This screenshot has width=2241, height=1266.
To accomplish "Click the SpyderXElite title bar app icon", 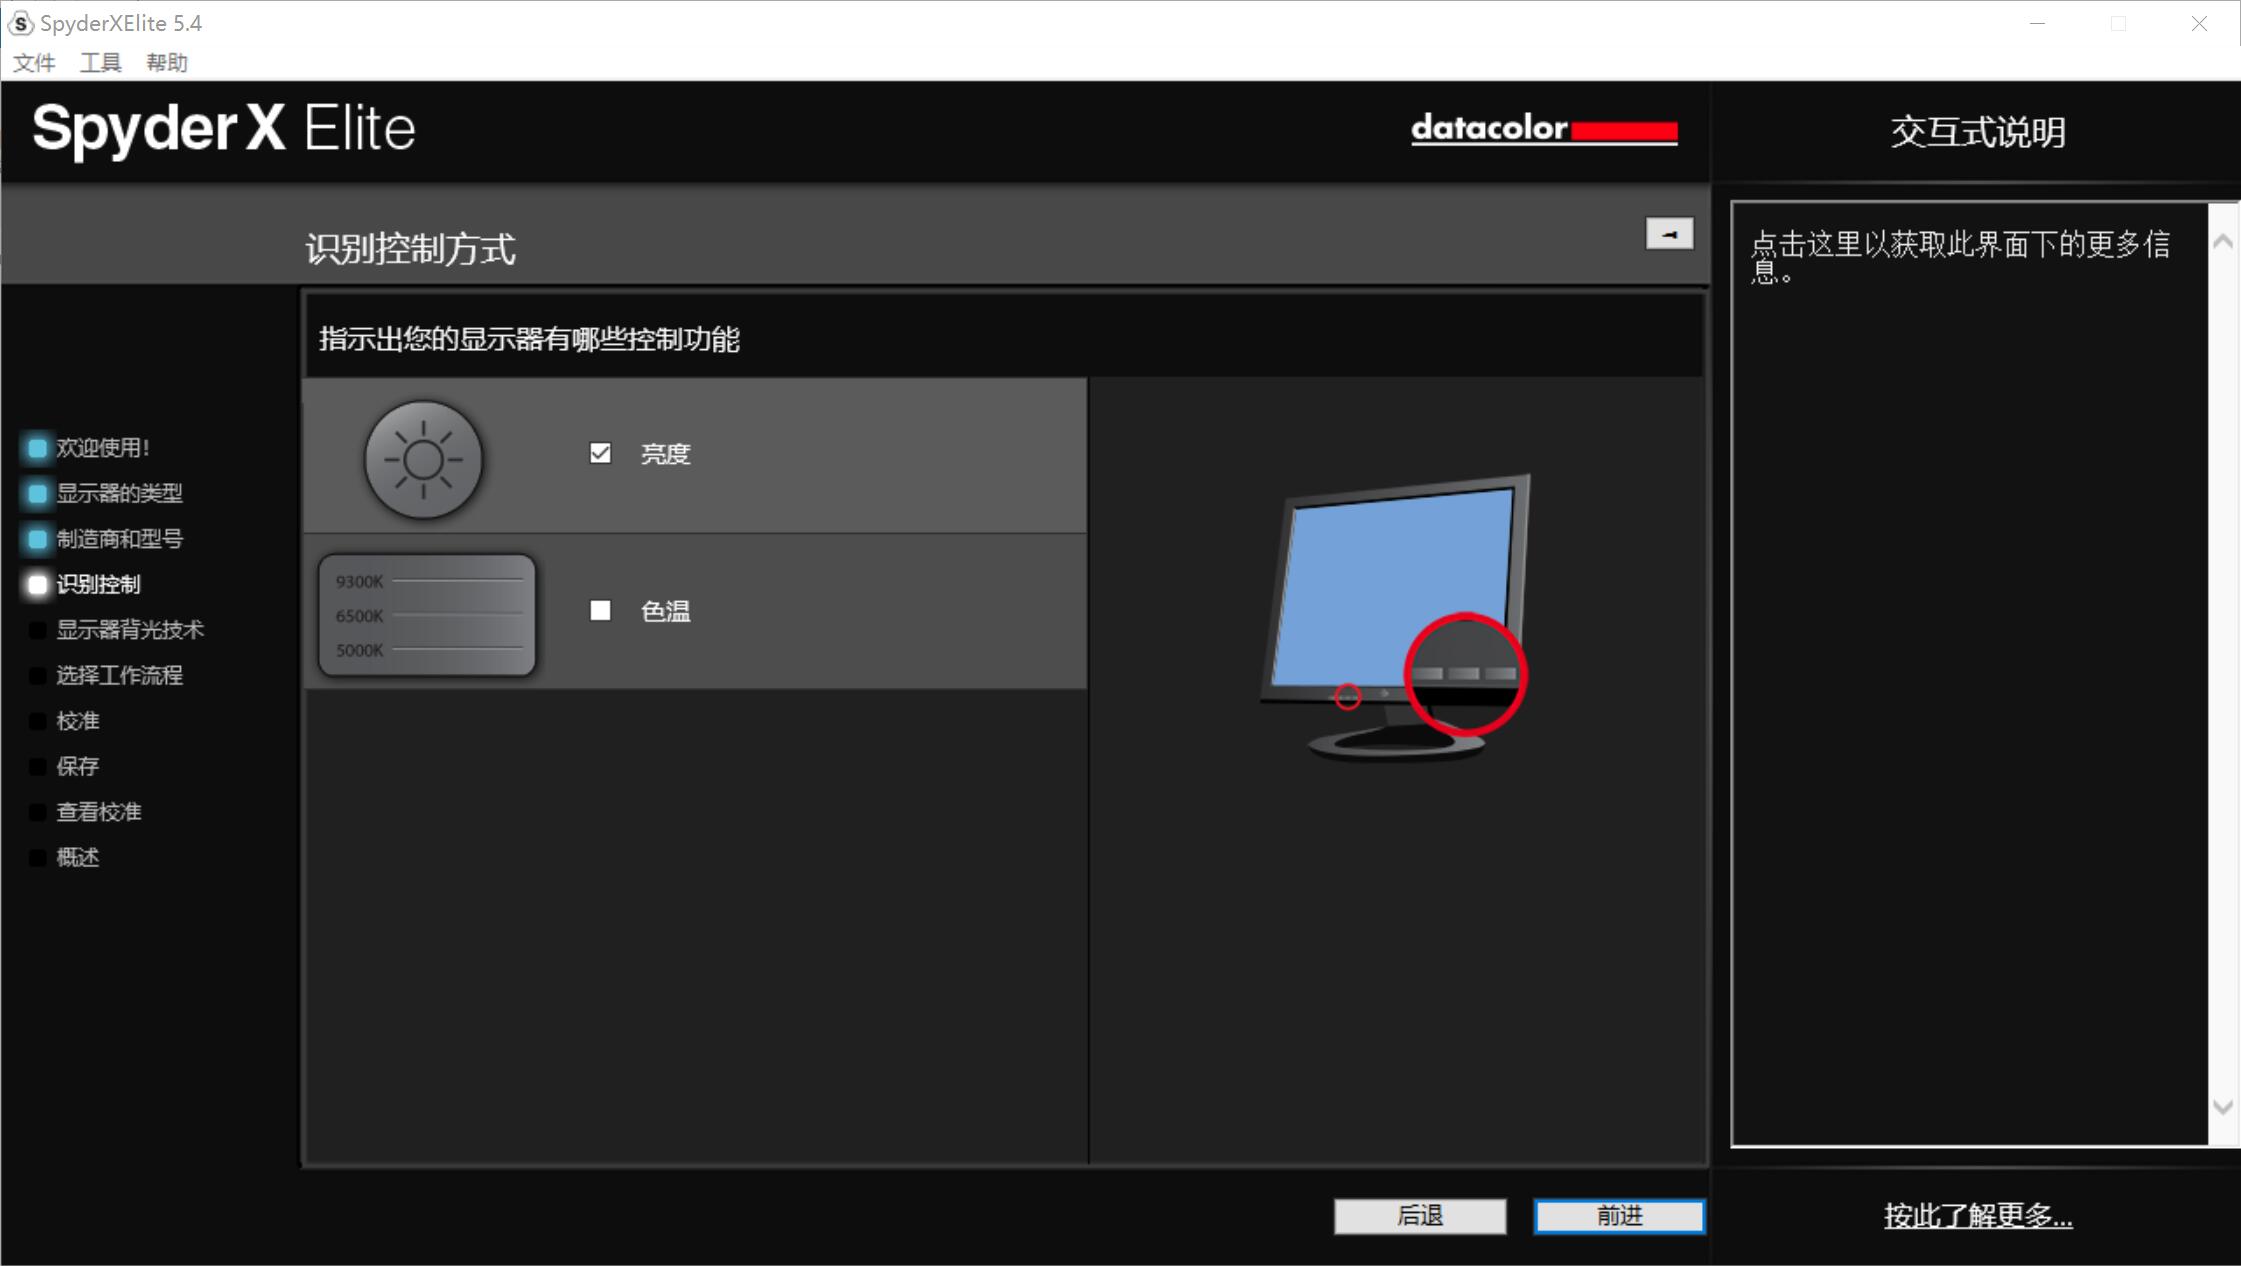I will click(21, 23).
